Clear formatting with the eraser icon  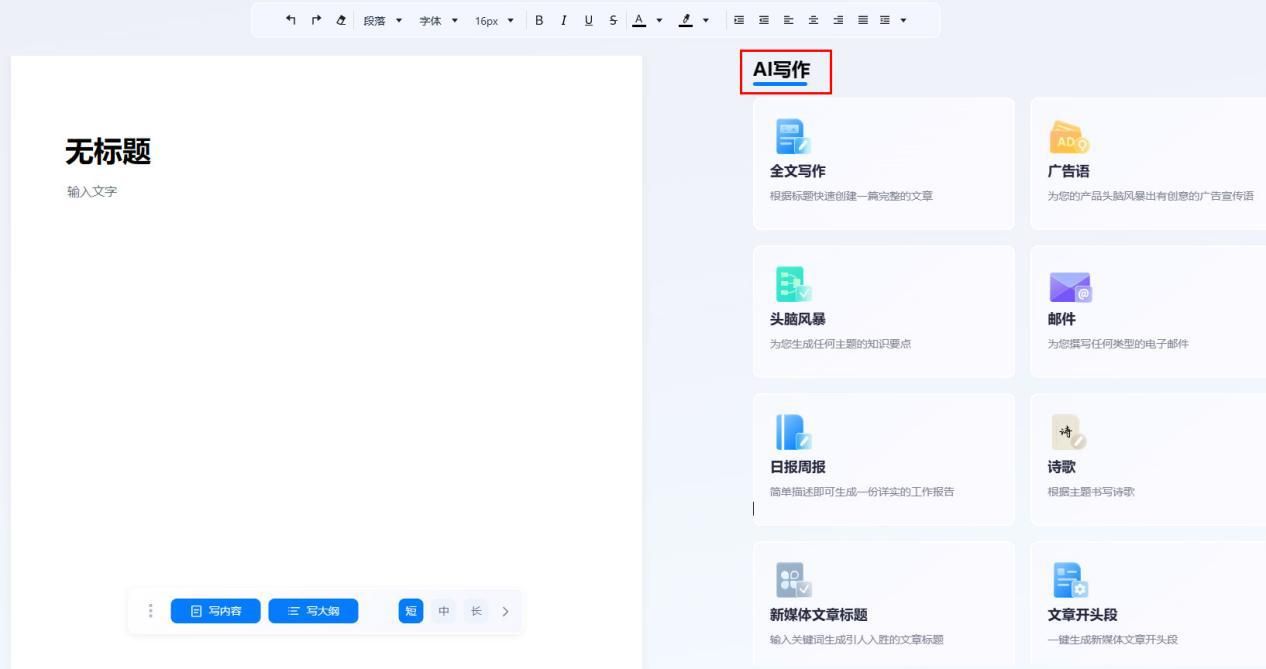pyautogui.click(x=341, y=20)
